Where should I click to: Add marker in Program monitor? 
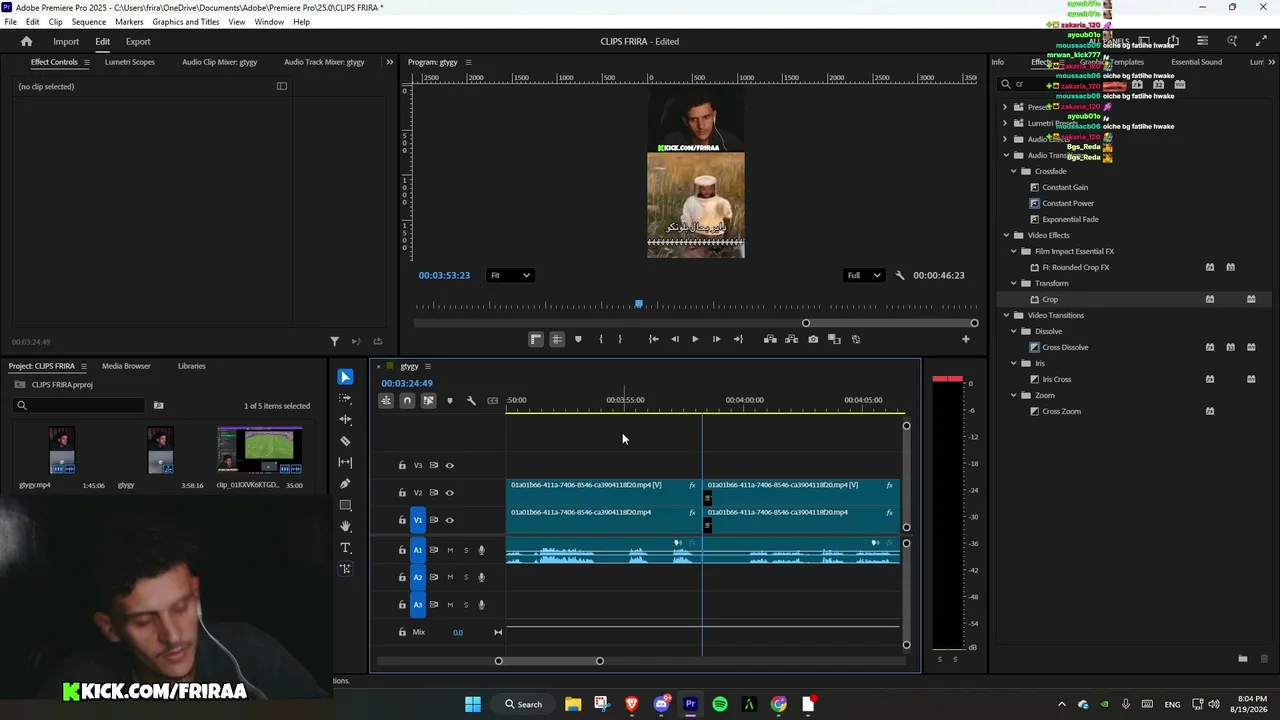tap(578, 339)
